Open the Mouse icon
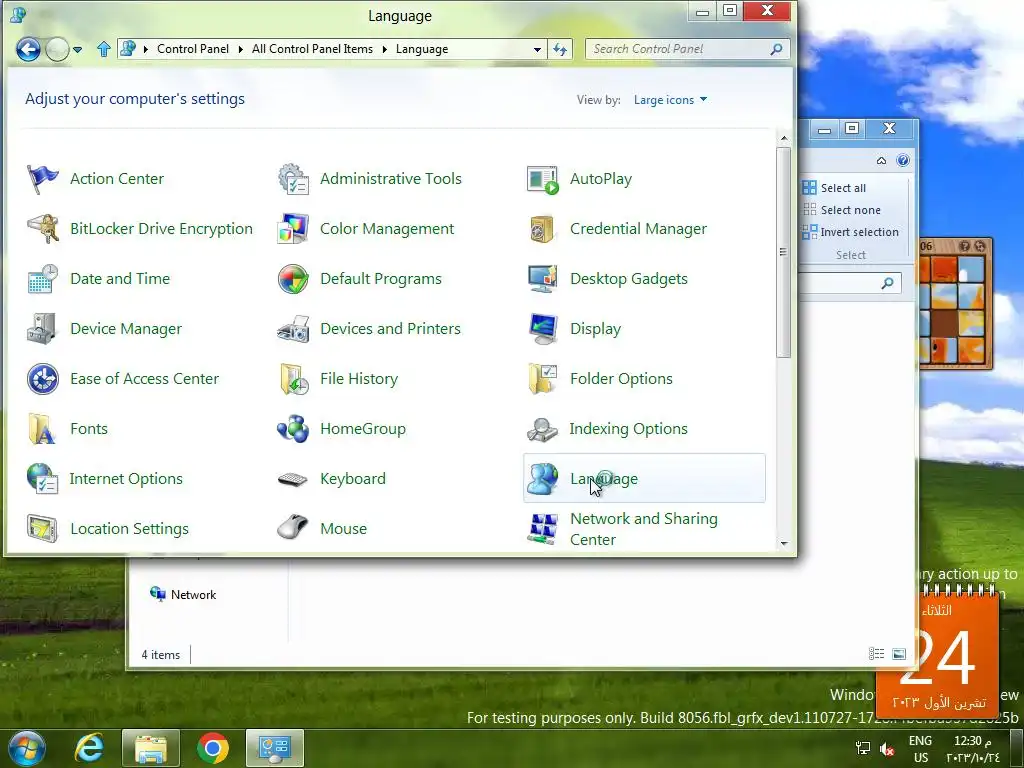Viewport: 1024px width, 768px height. coord(293,528)
